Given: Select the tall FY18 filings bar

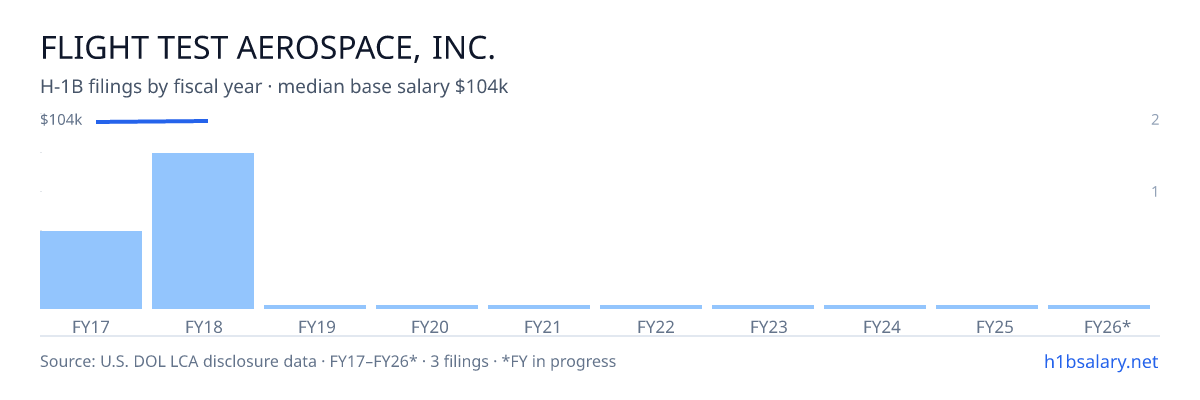Looking at the screenshot, I should (x=203, y=231).
